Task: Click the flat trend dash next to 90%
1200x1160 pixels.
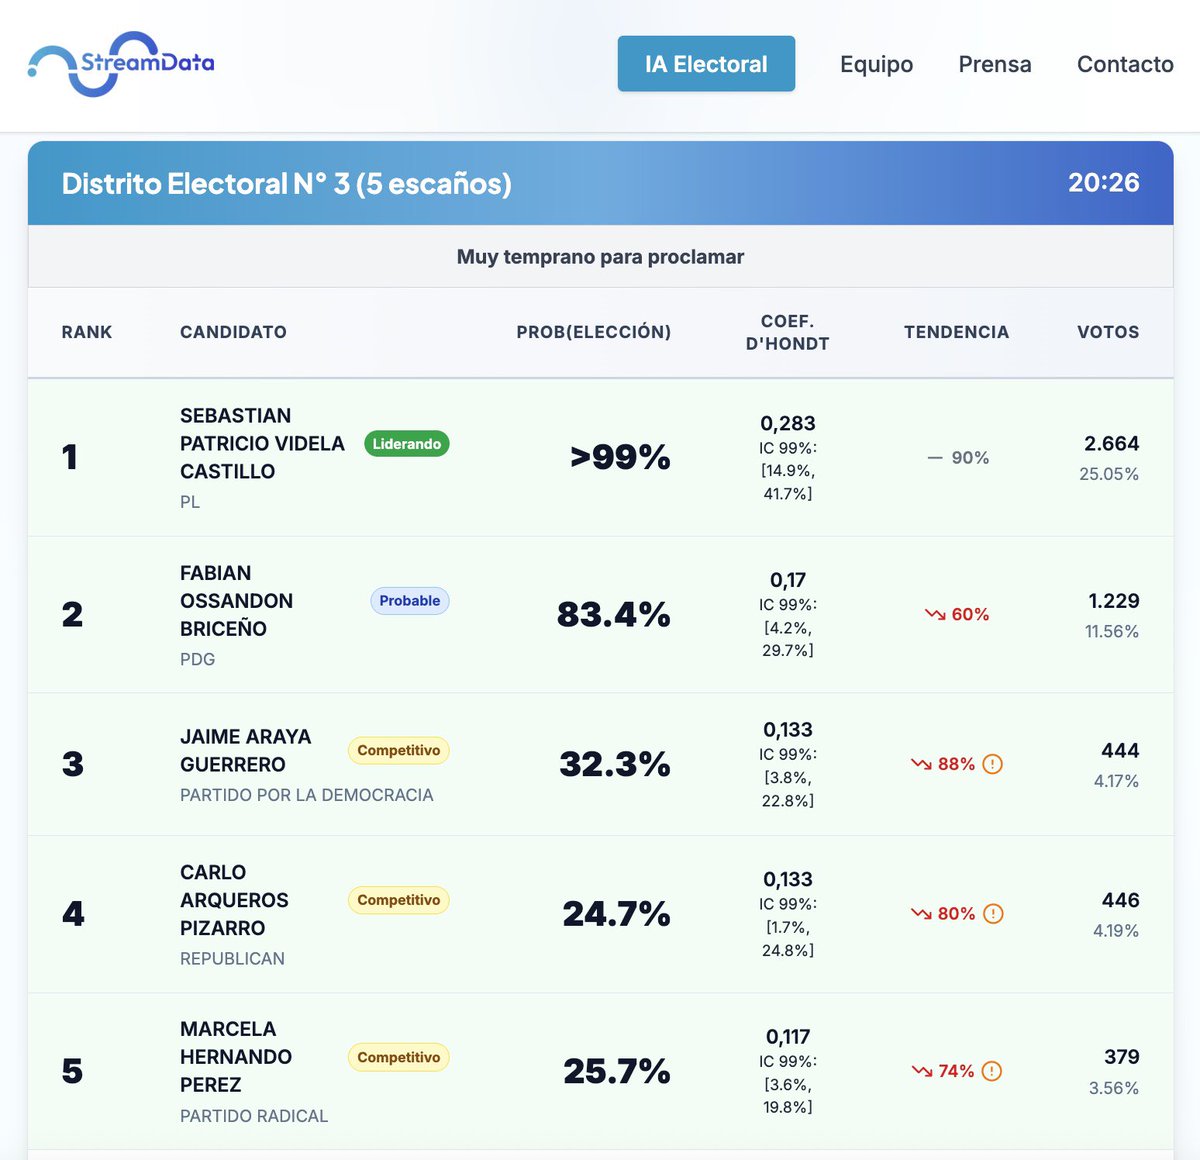Action: tap(935, 458)
